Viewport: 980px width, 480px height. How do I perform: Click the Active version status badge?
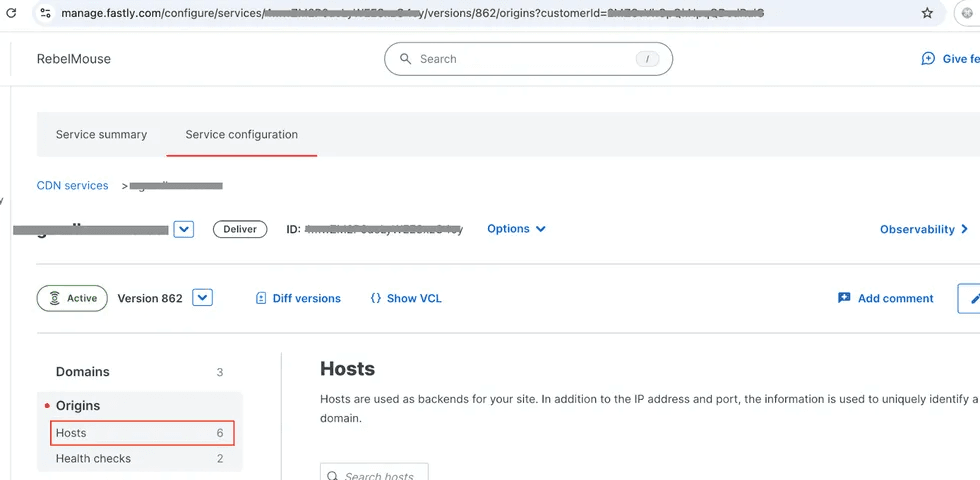(72, 298)
